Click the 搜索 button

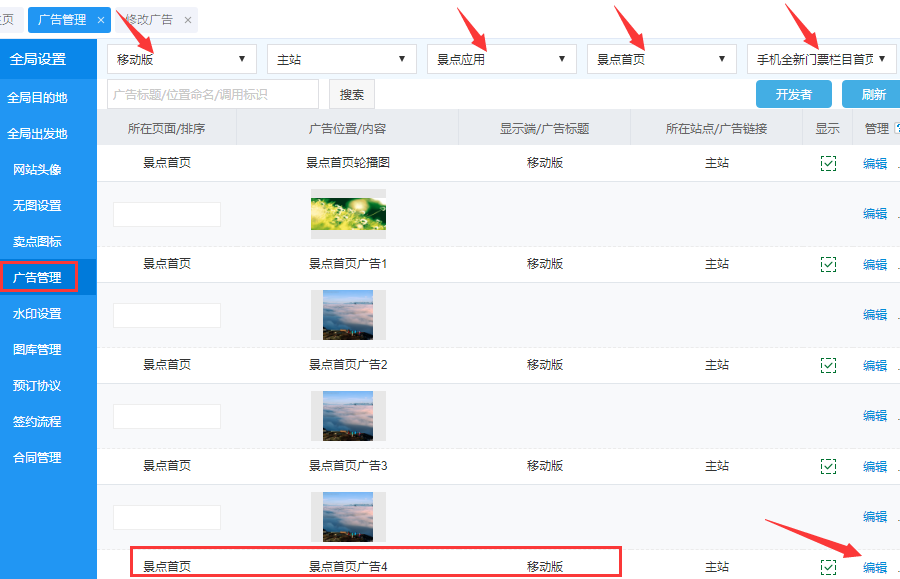tap(352, 95)
